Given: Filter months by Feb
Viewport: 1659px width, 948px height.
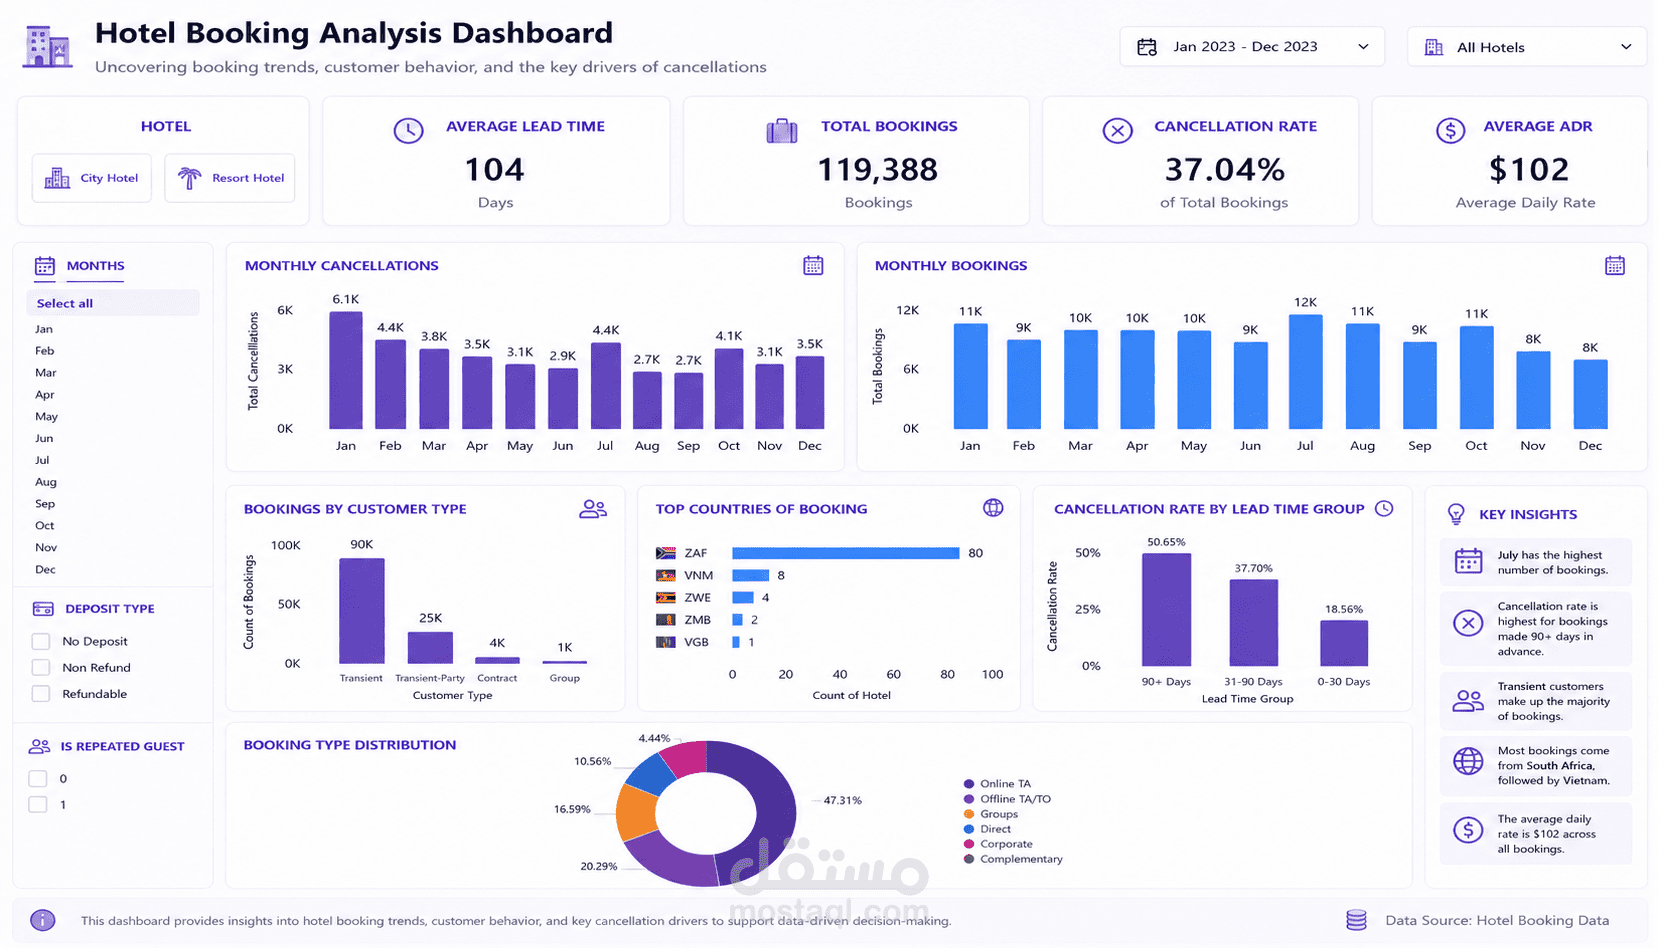Looking at the screenshot, I should [x=45, y=351].
